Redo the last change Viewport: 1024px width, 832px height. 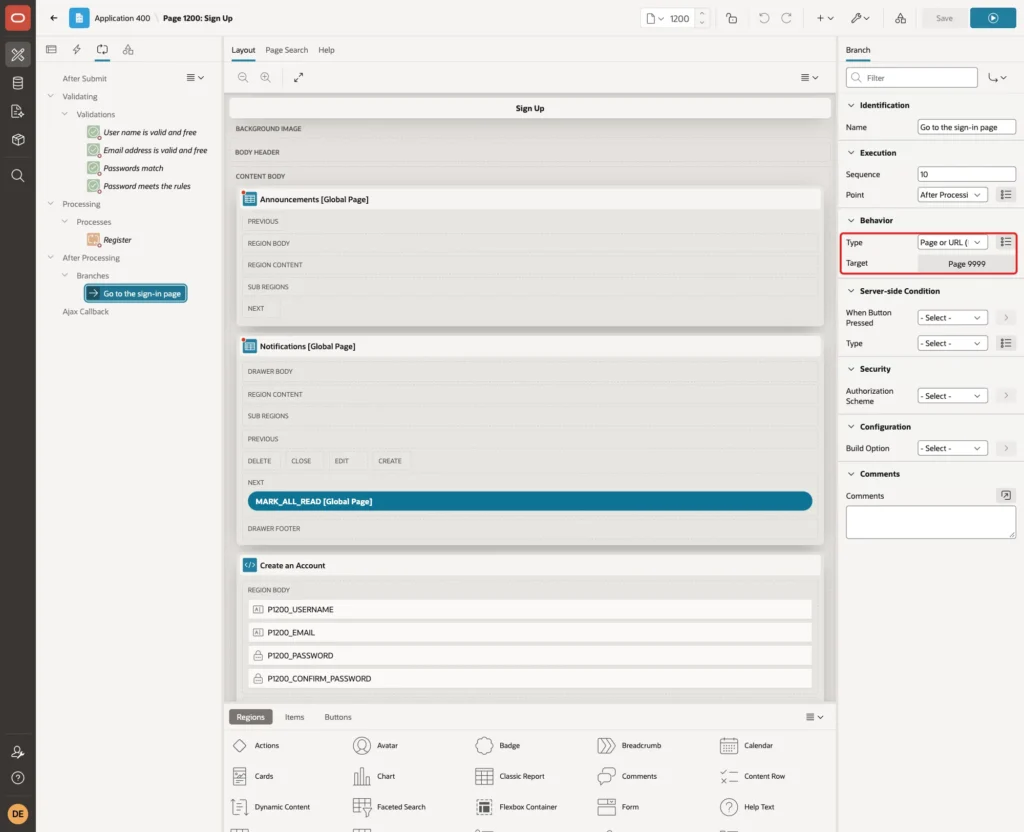(786, 18)
